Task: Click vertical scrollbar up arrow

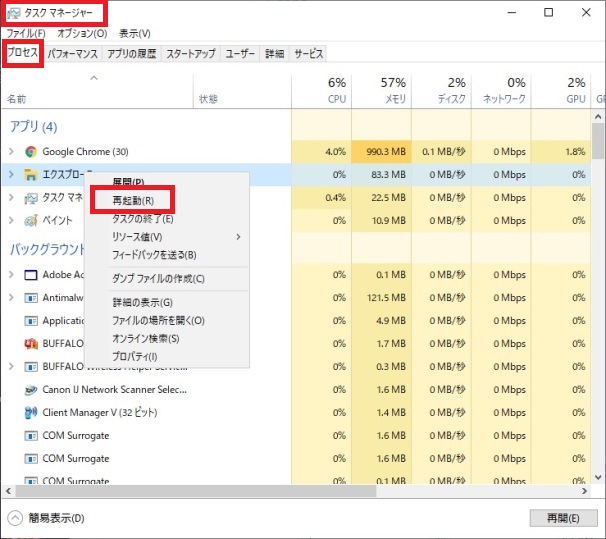Action: [x=598, y=116]
